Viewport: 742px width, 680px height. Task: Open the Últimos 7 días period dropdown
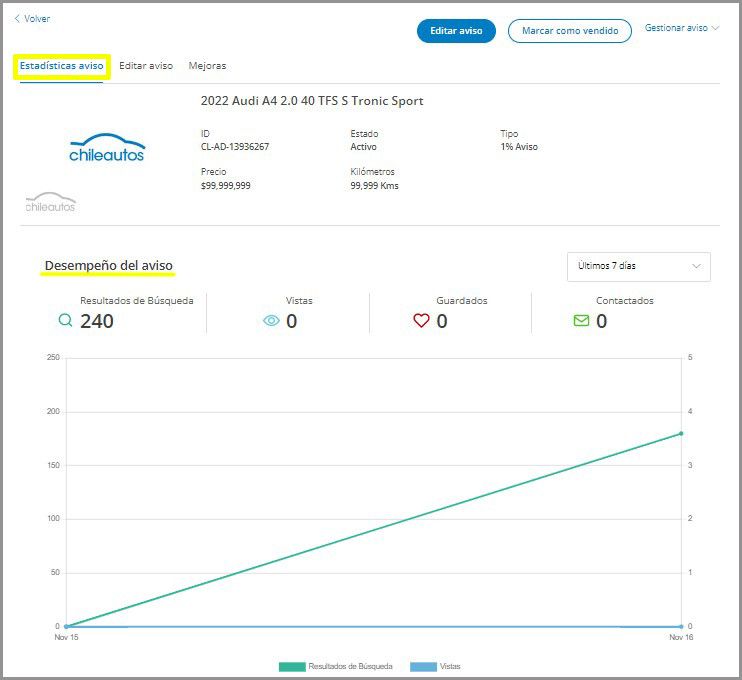(638, 266)
